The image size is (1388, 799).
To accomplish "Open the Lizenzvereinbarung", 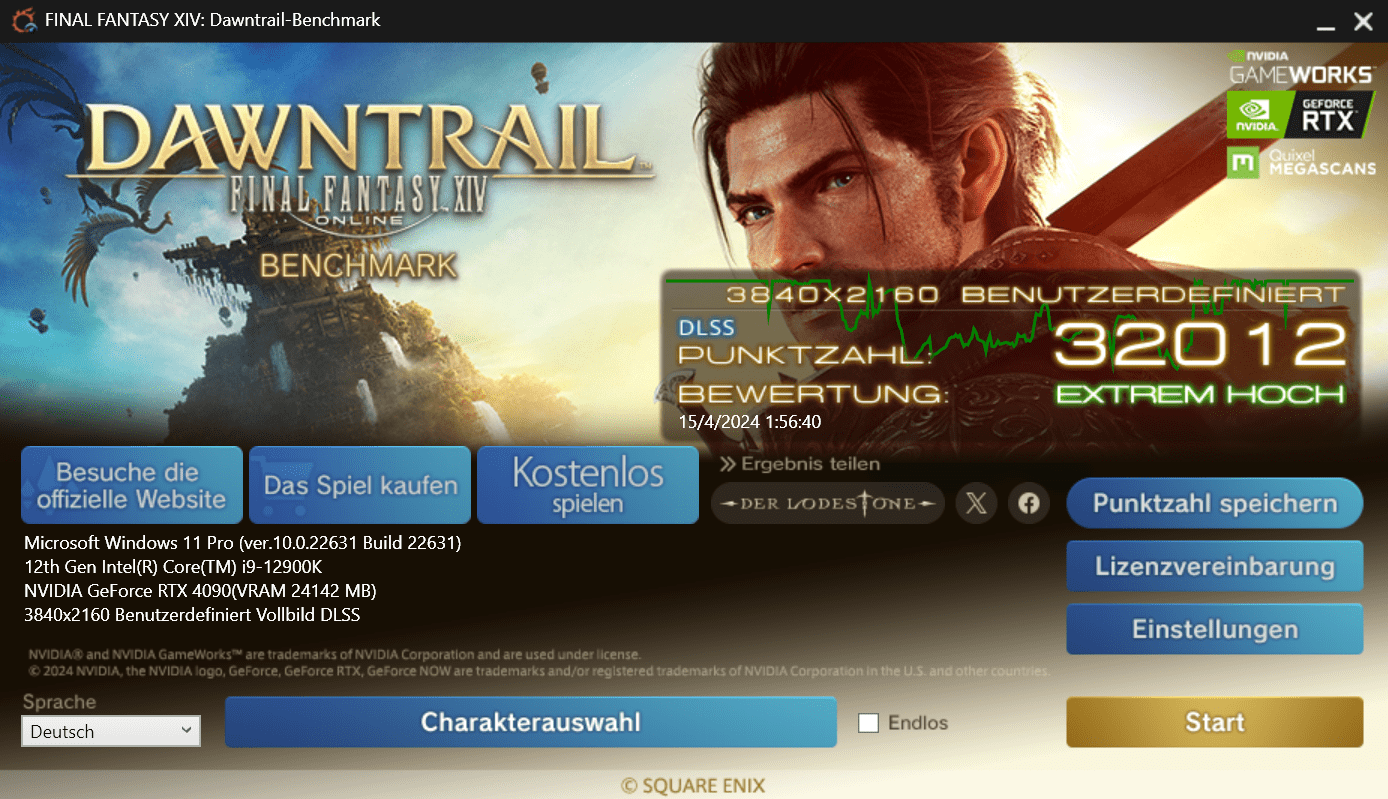I will click(1215, 566).
